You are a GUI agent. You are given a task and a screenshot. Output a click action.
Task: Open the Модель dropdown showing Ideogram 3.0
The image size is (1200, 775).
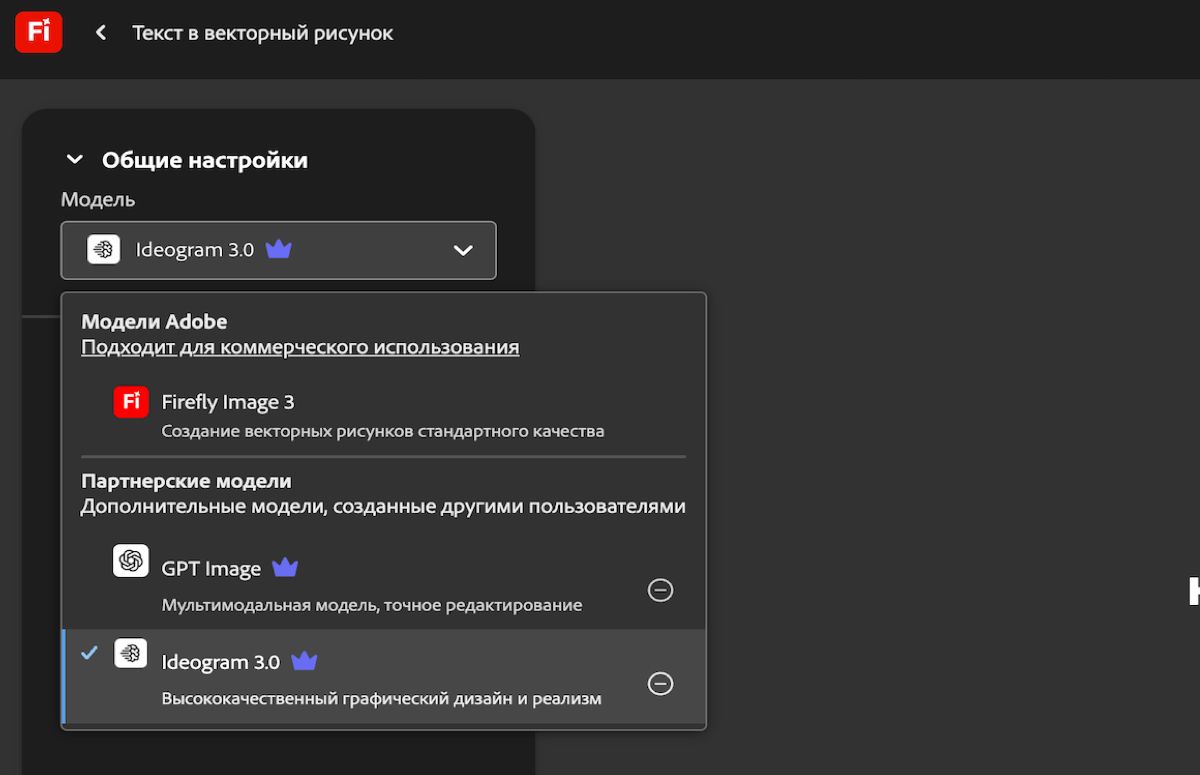coord(278,250)
